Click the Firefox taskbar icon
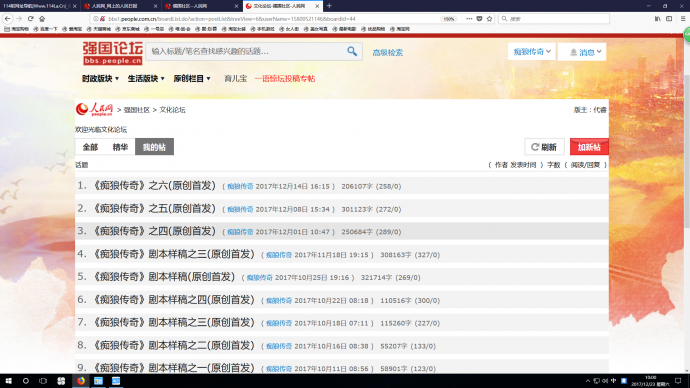The width and height of the screenshot is (690, 388). click(81, 381)
